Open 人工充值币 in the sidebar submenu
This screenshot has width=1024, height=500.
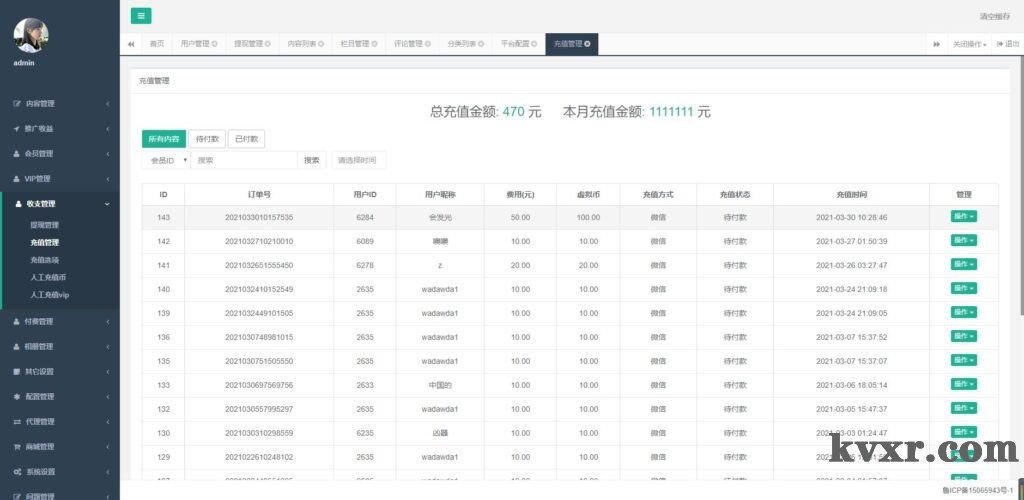click(x=48, y=276)
